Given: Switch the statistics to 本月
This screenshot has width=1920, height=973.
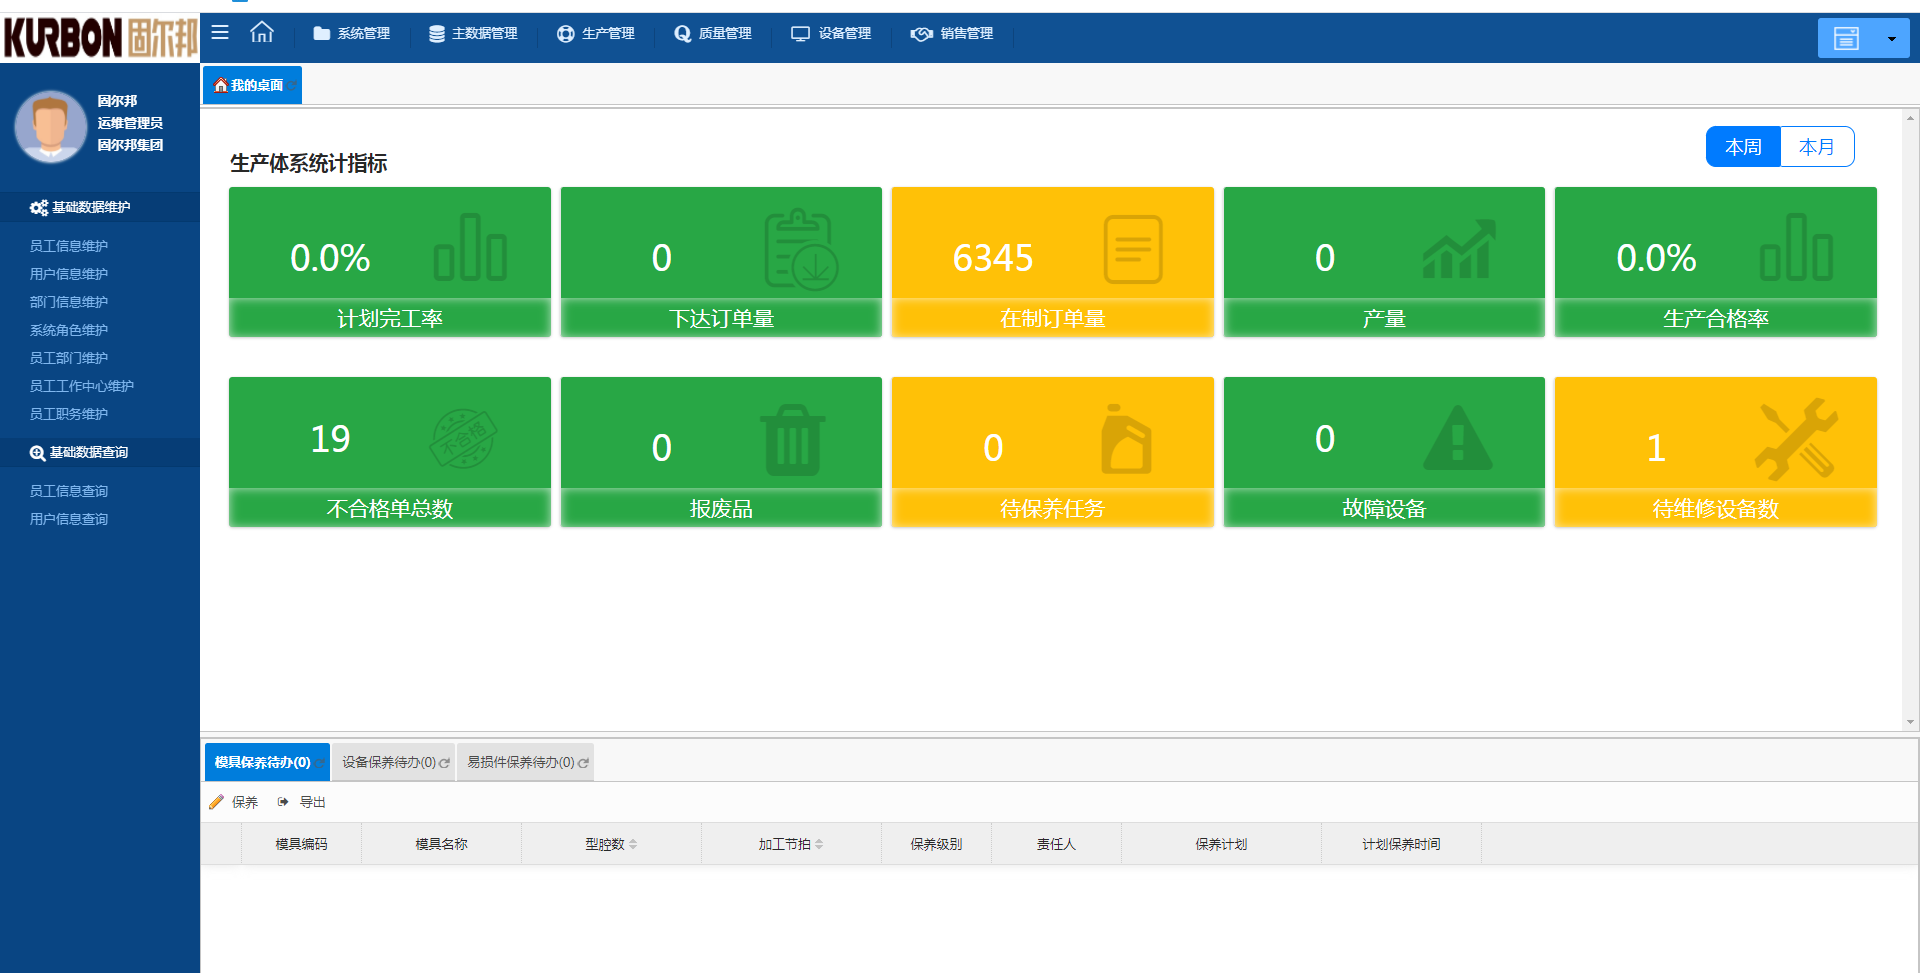Looking at the screenshot, I should pyautogui.click(x=1817, y=147).
